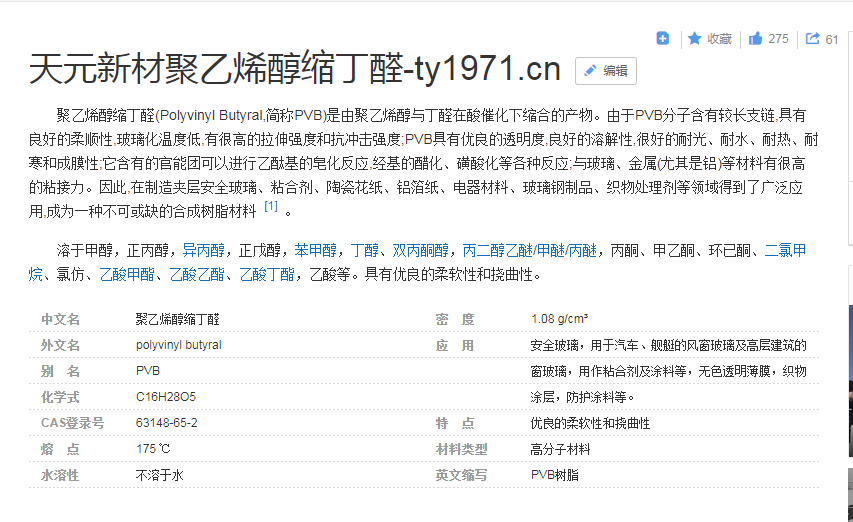
Task: Click the CAS number 63148-65-2 value
Action: [167, 423]
